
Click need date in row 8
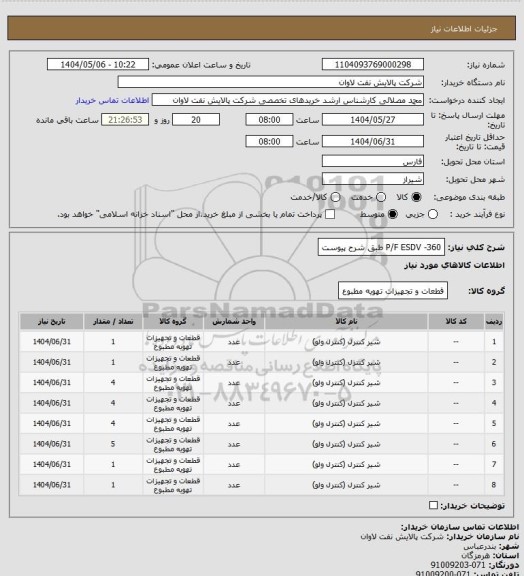click(51, 485)
